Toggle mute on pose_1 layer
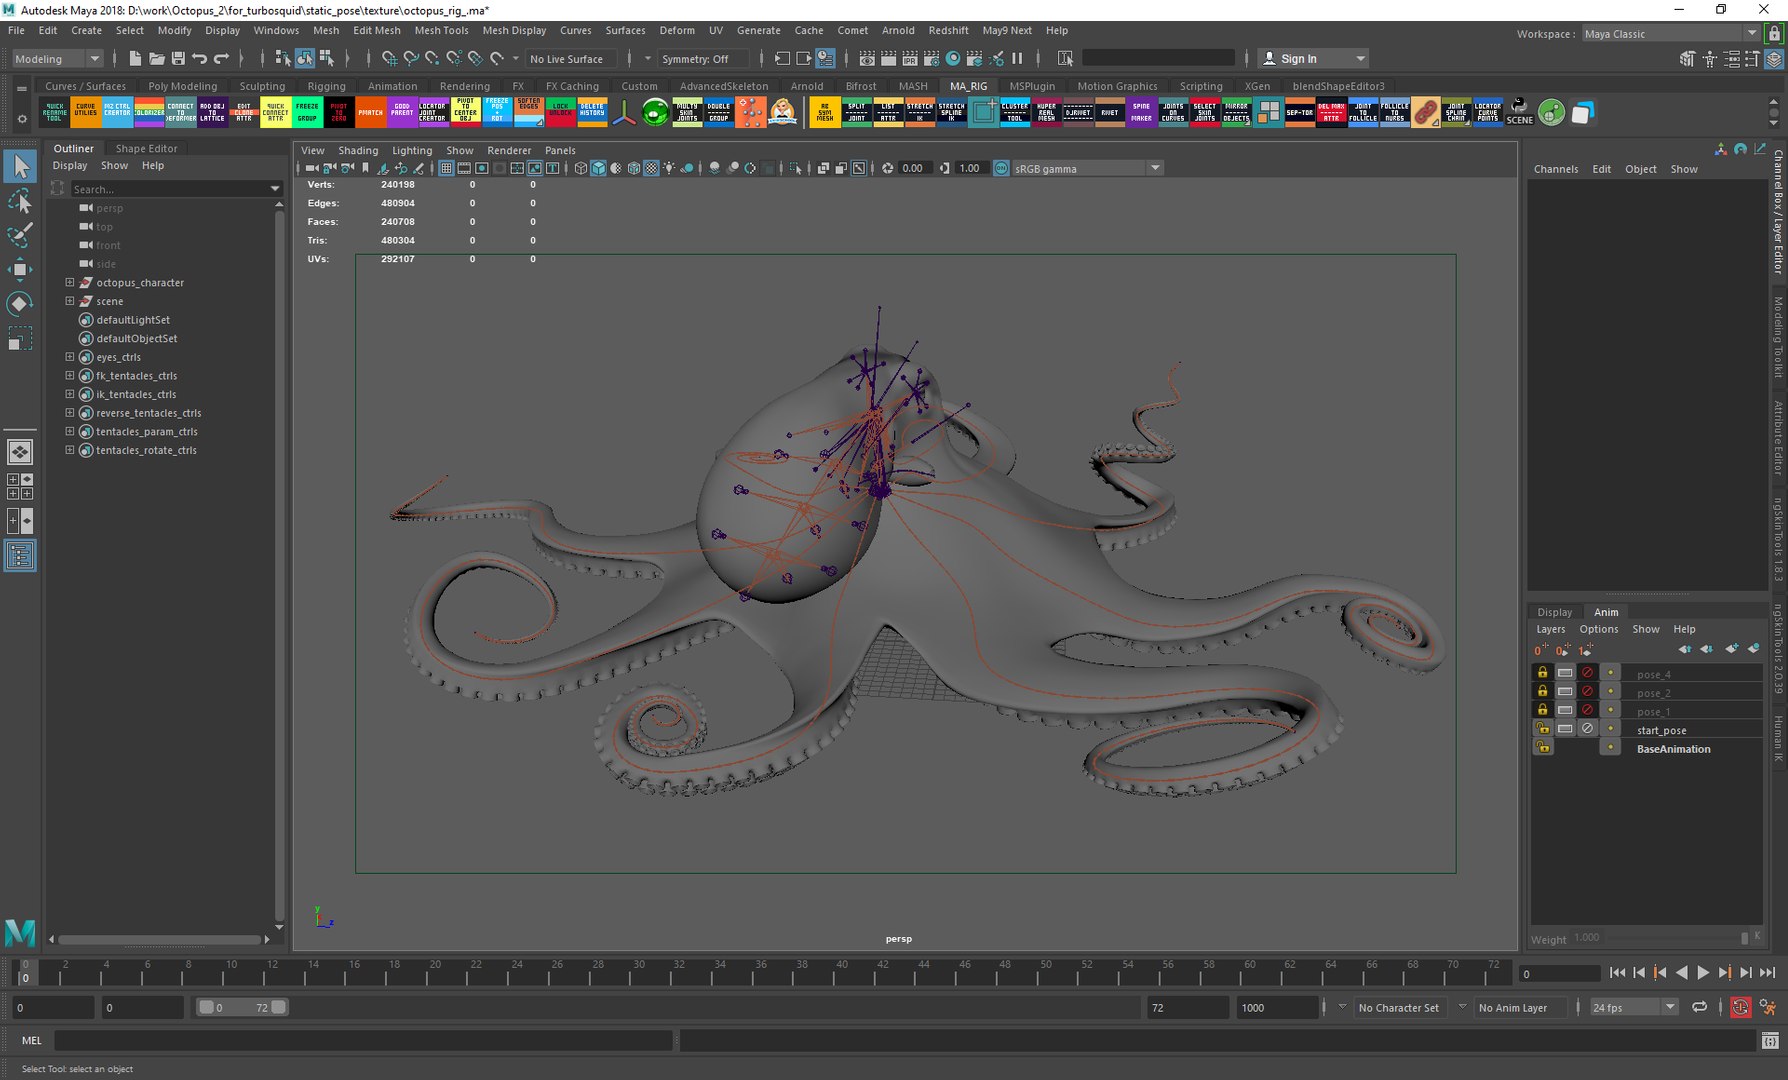Screen dimensions: 1788x1080 pos(1587,711)
